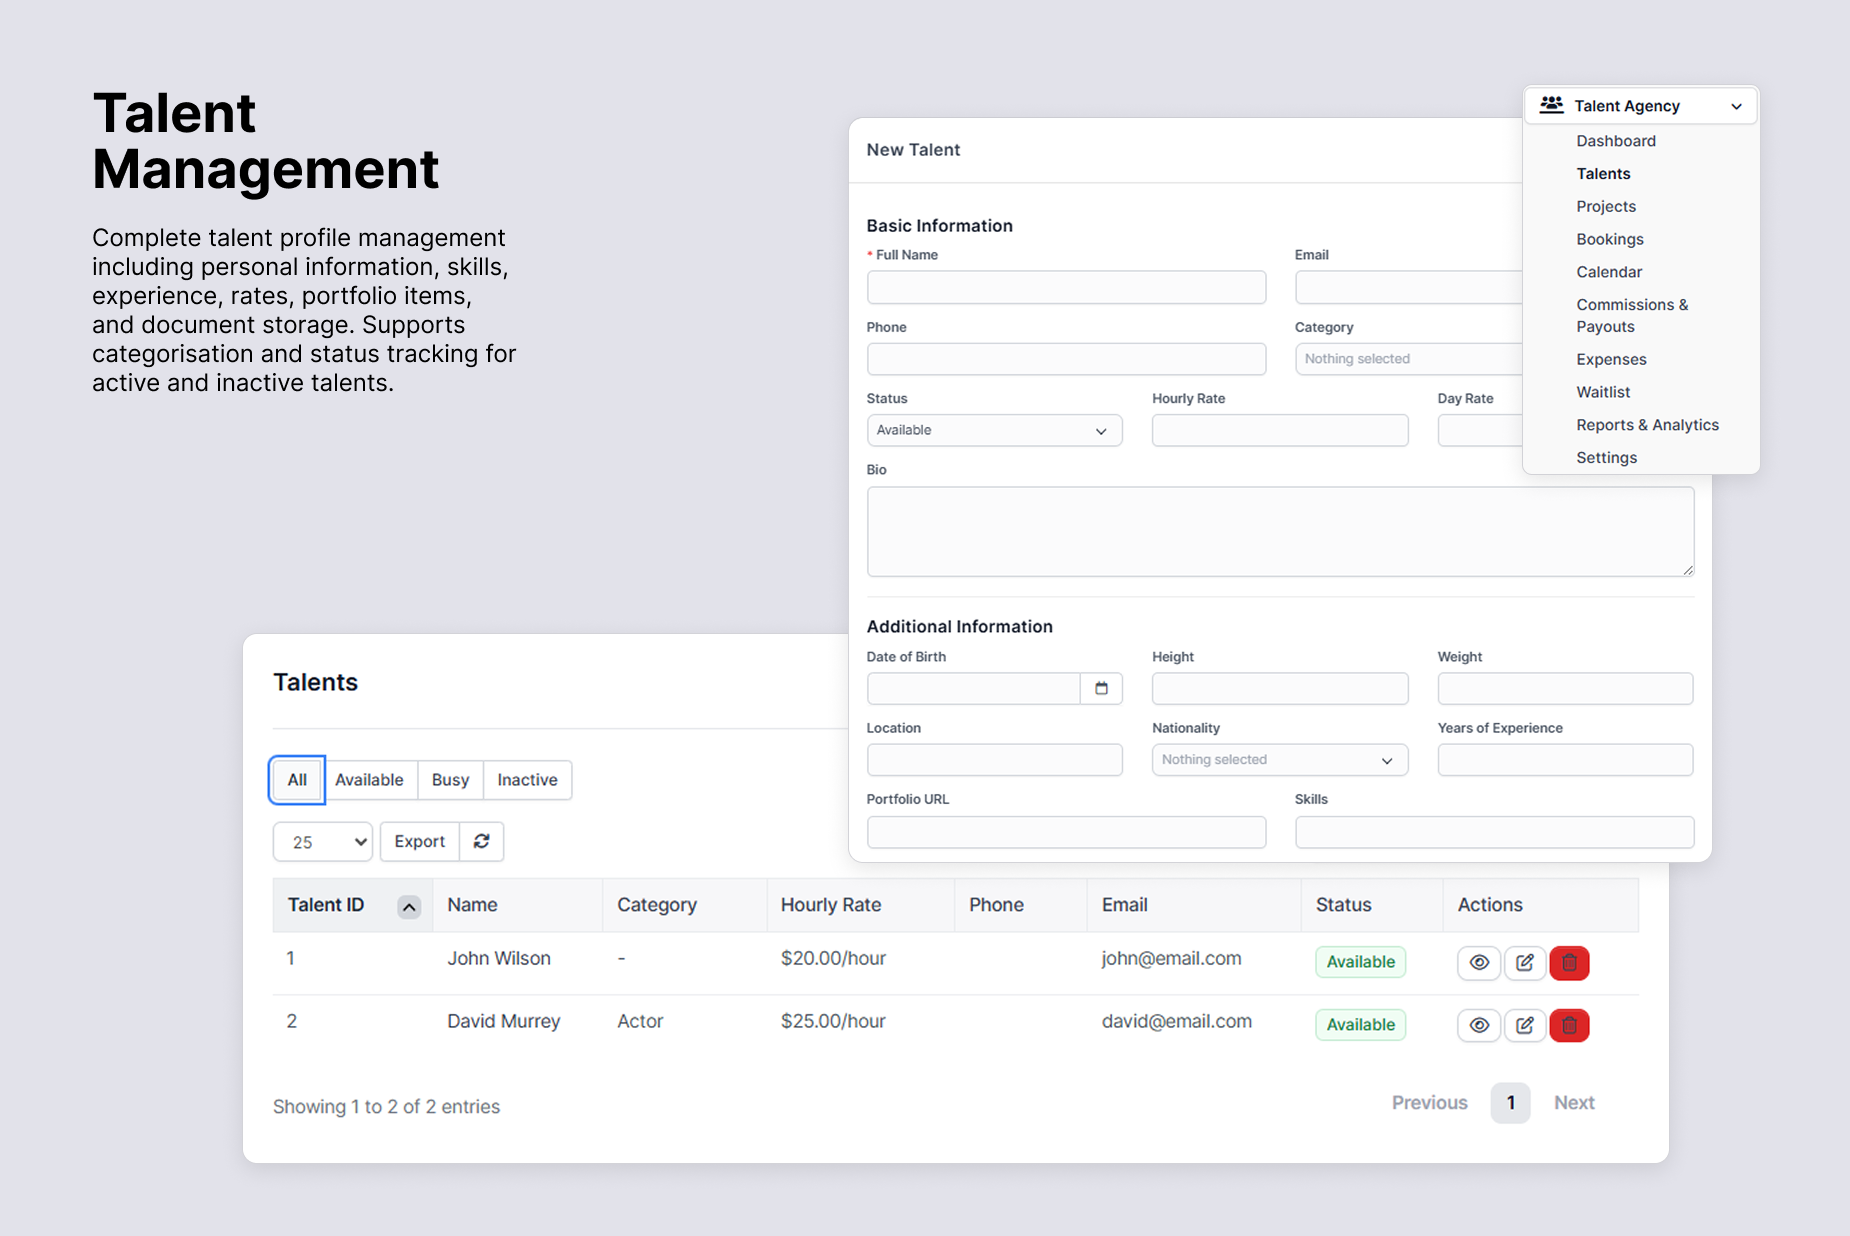This screenshot has height=1236, width=1850.
Task: Edit John Wilson's talent record
Action: (x=1524, y=962)
